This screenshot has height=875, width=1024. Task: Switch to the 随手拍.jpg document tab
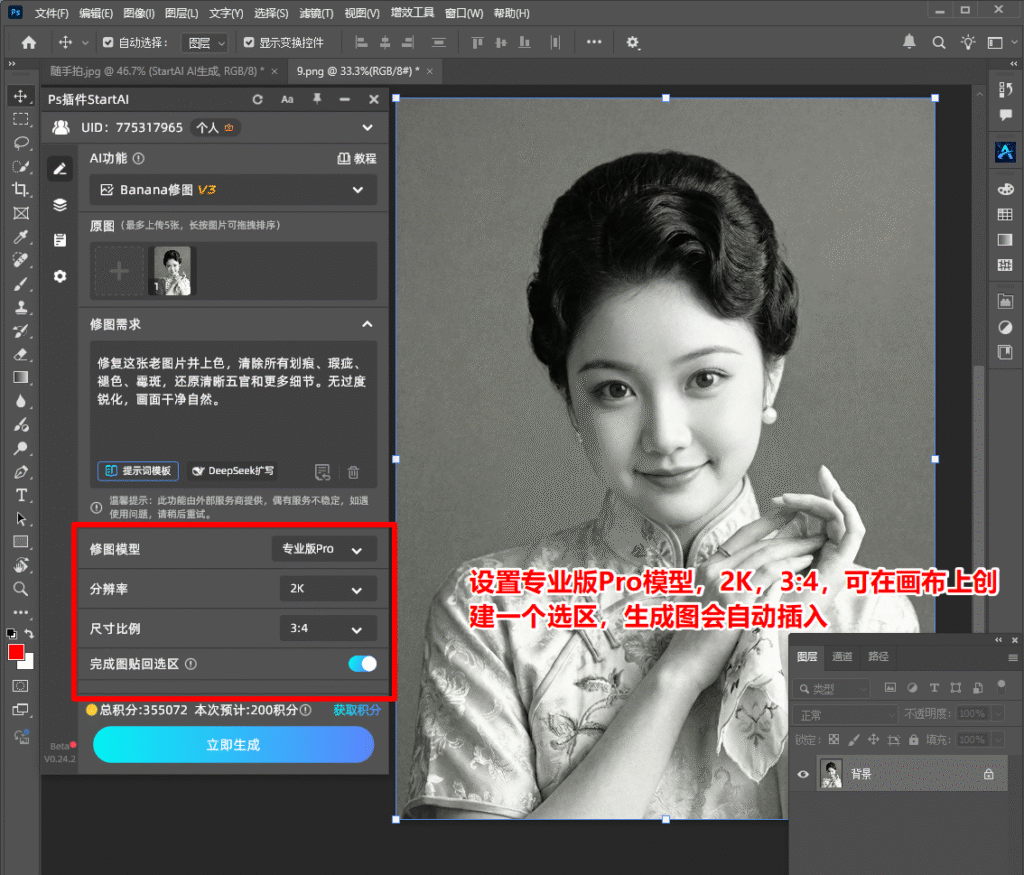pos(157,71)
